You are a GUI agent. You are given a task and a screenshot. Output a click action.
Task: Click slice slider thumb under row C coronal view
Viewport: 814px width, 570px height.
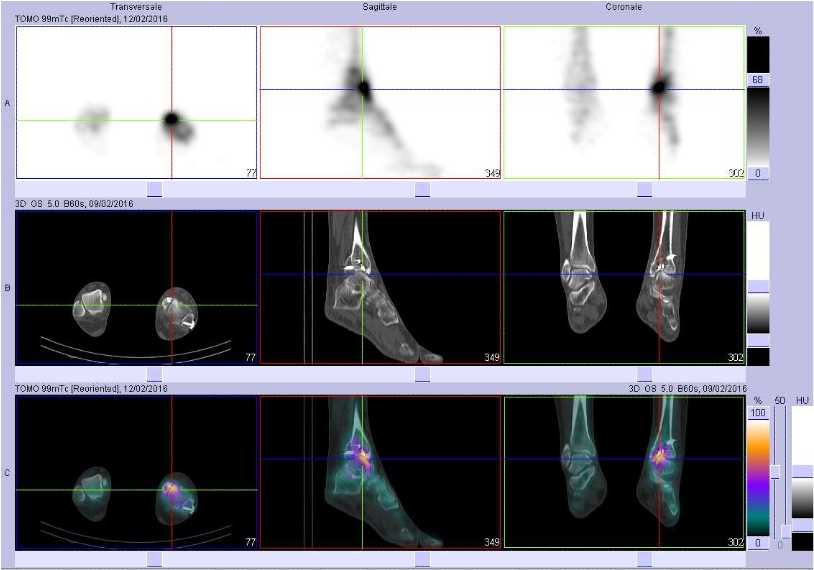(x=644, y=559)
